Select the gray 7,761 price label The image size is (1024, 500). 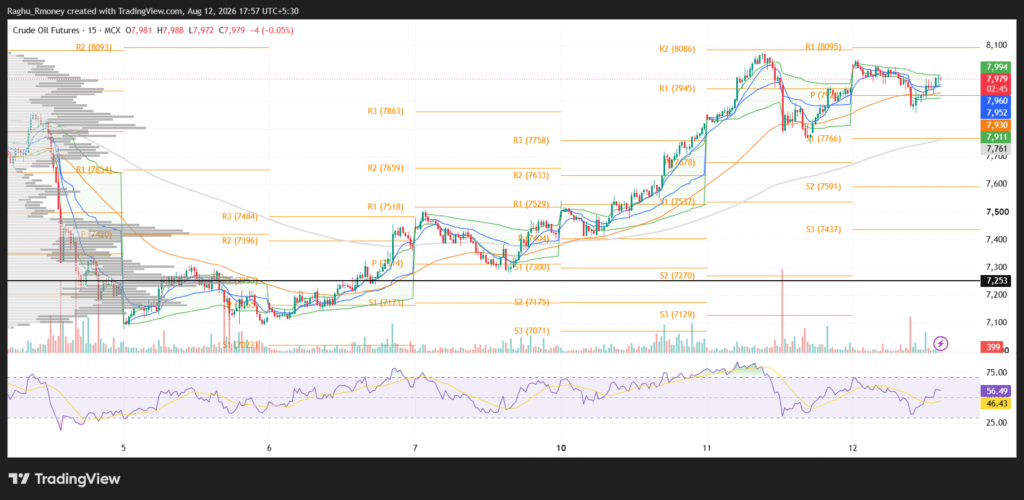pyautogui.click(x=997, y=149)
